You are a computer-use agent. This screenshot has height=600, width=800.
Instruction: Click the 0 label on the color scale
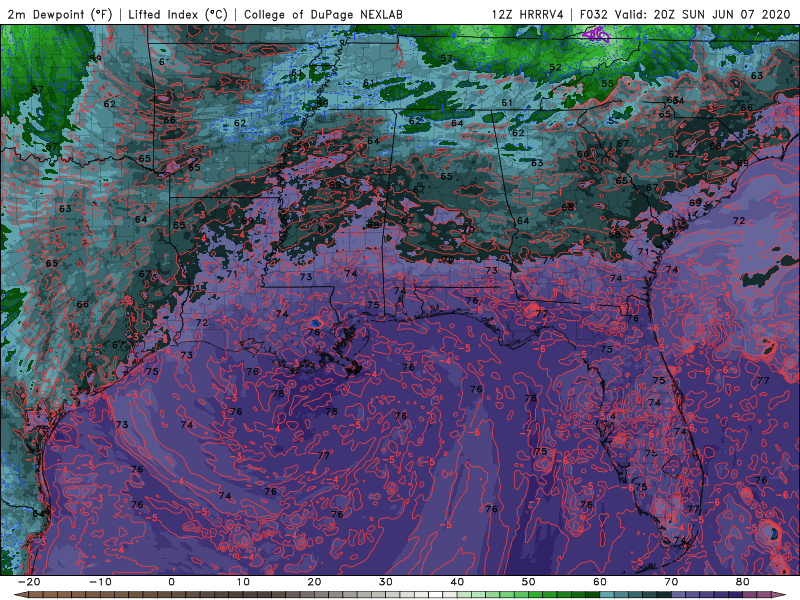171,582
